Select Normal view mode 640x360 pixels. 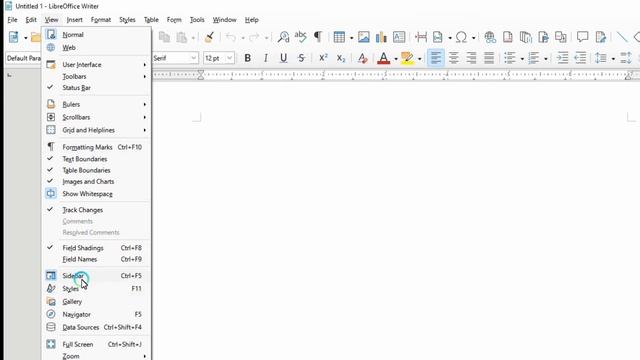tap(96, 35)
